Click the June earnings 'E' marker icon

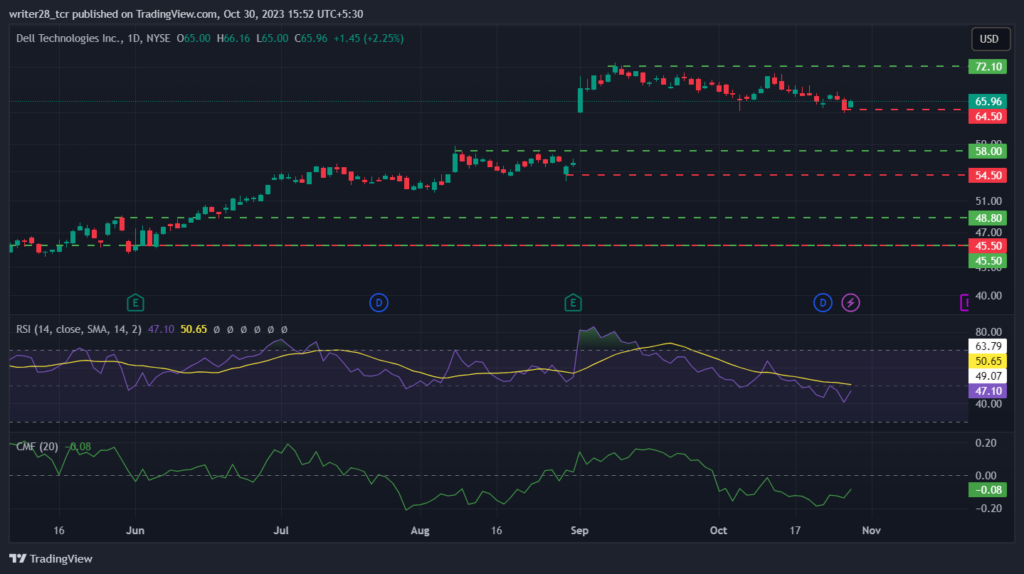point(135,302)
